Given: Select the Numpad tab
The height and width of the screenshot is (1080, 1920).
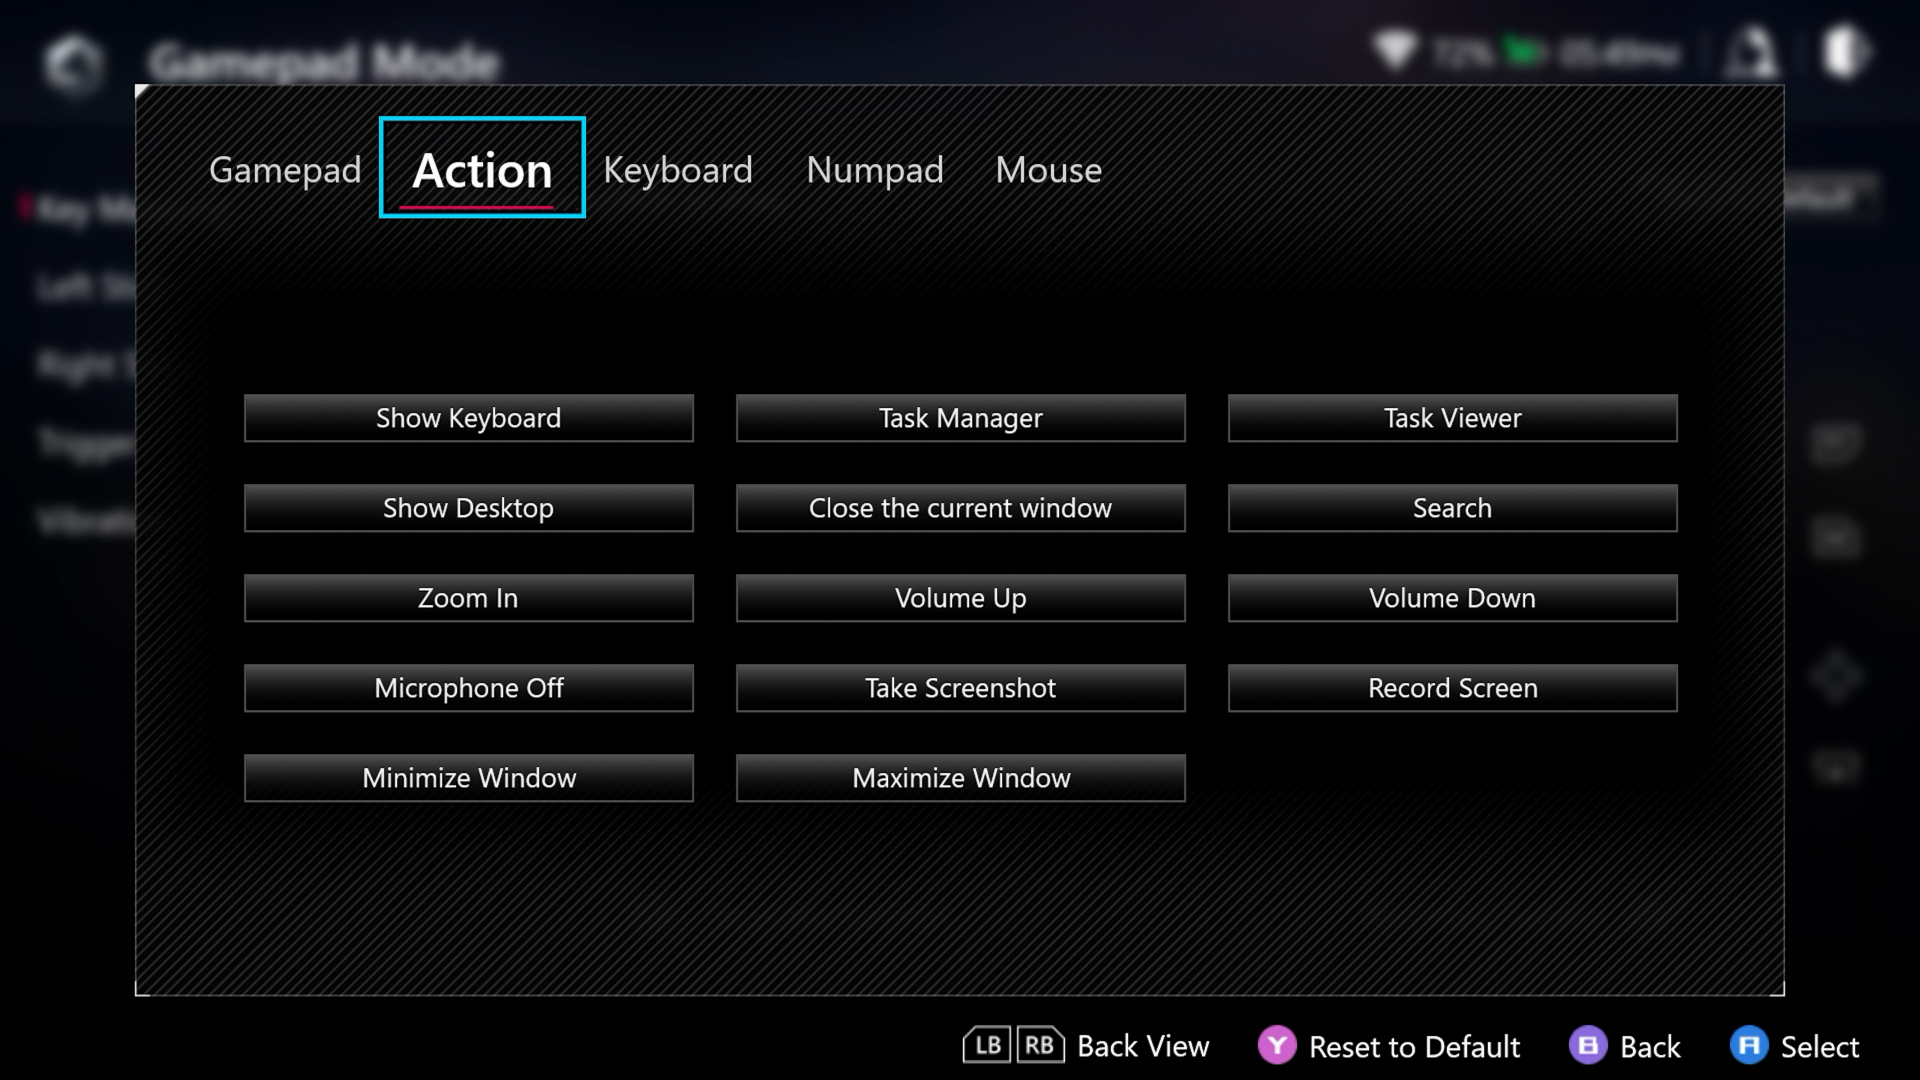Looking at the screenshot, I should [x=874, y=170].
